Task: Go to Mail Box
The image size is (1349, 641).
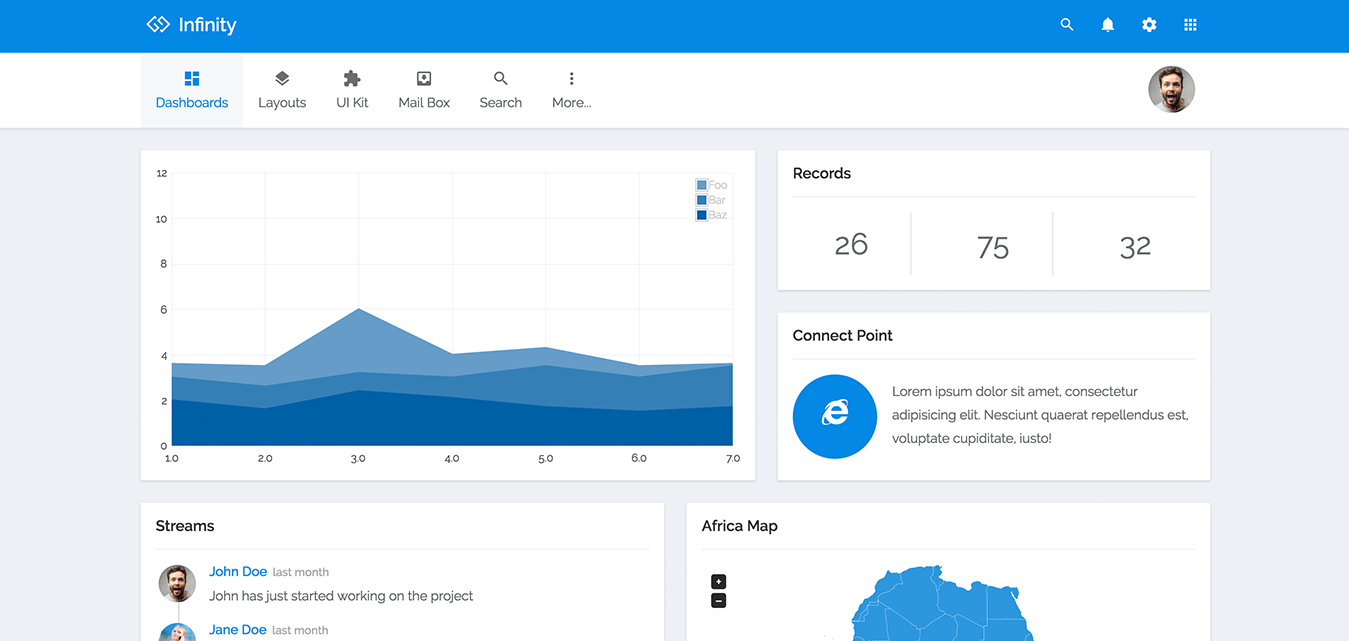Action: pos(424,90)
